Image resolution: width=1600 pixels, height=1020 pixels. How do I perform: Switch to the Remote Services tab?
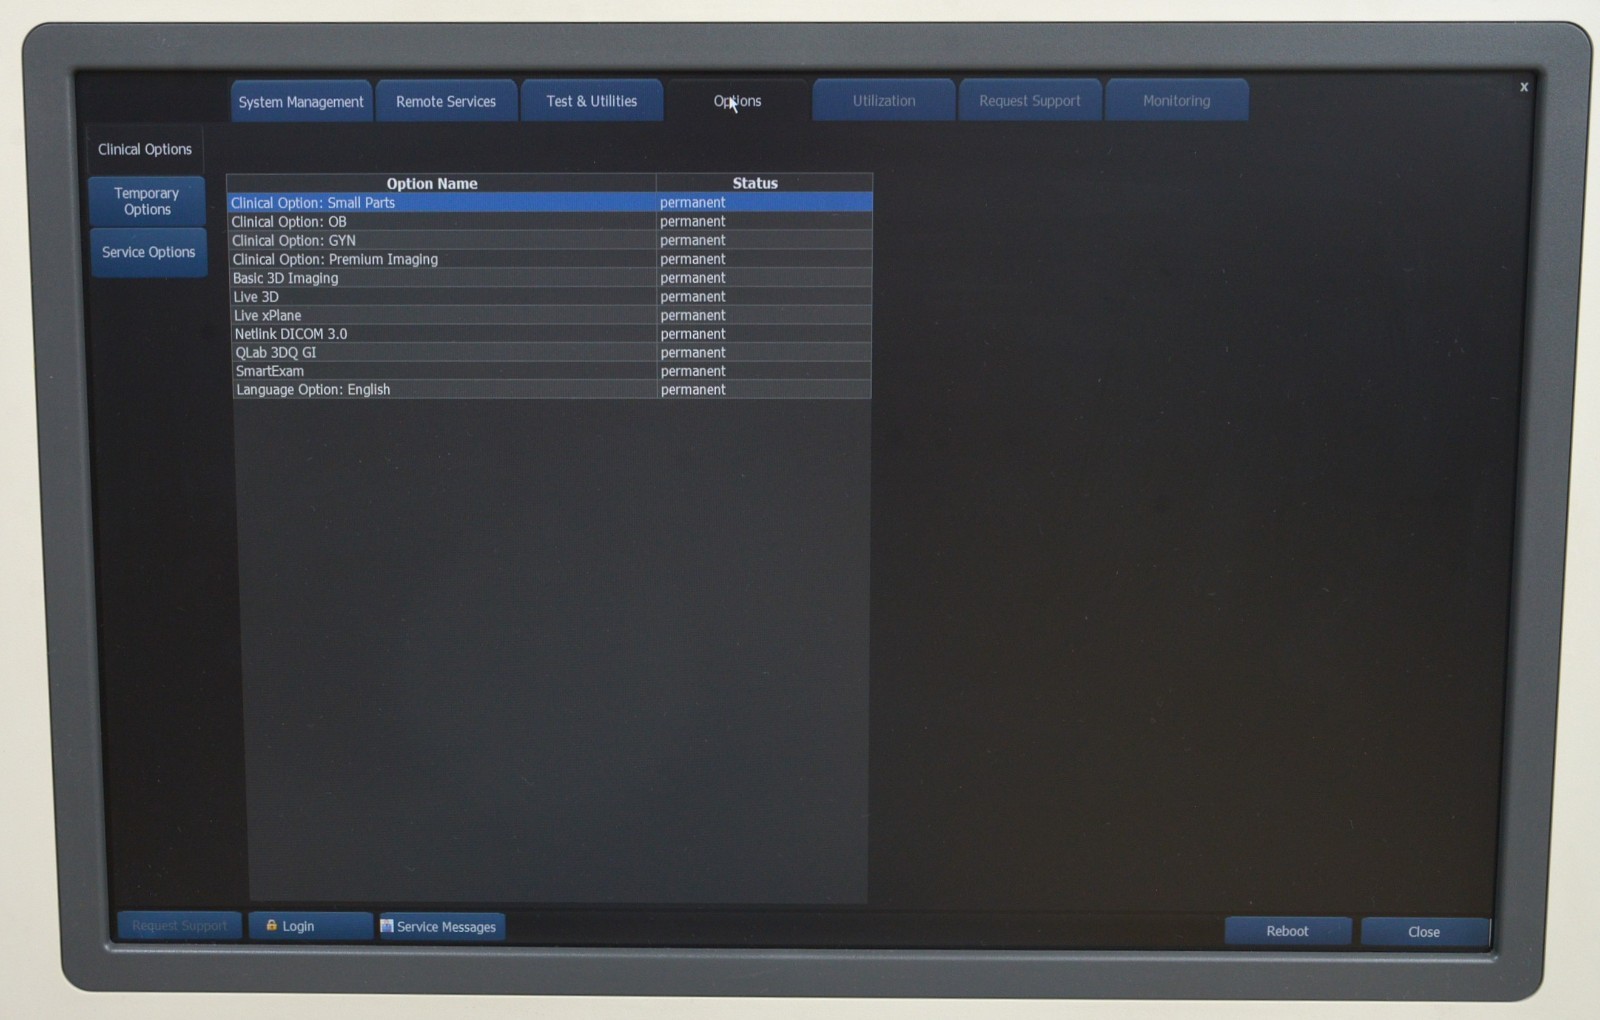446,102
